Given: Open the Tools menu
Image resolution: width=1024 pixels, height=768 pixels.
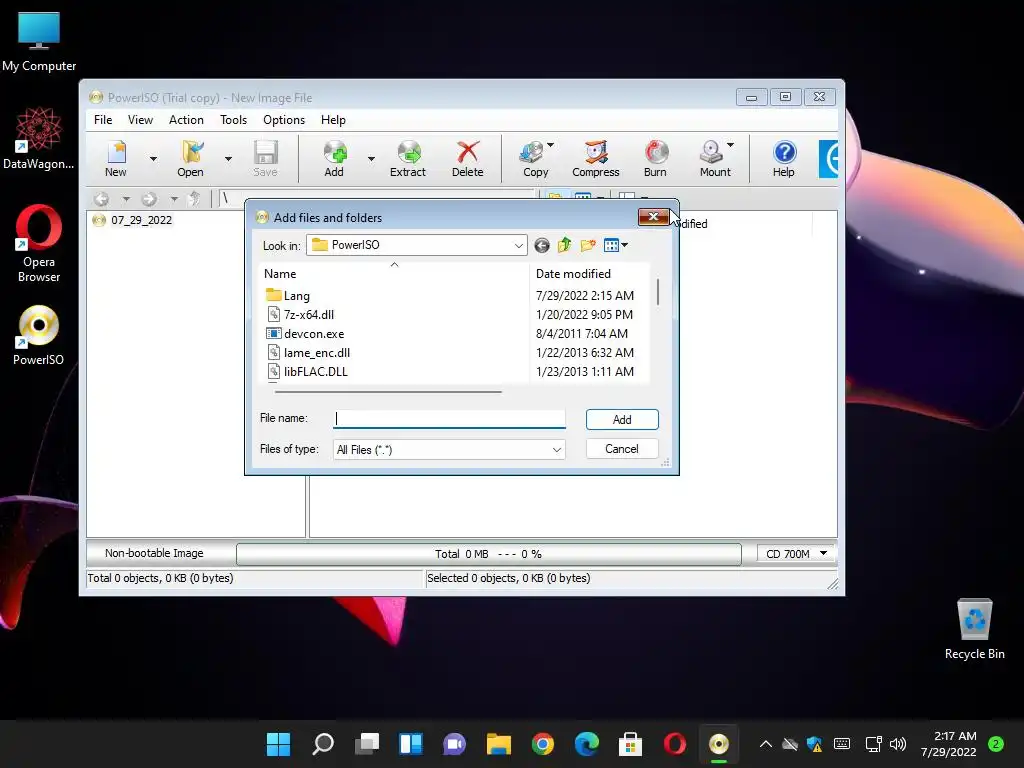Looking at the screenshot, I should 233,120.
